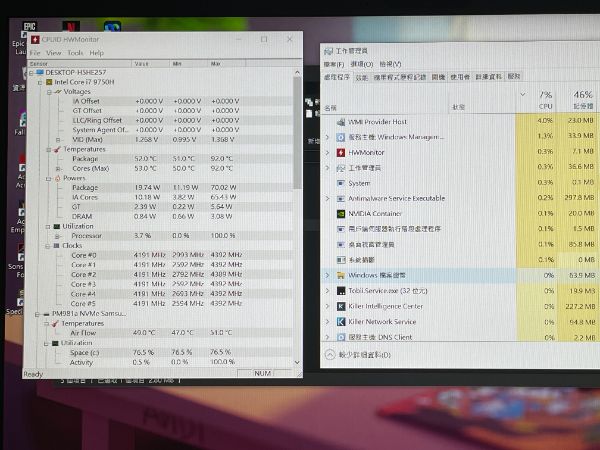Collapse the DESKTOP-HSHE257 tree node
Screen dimensions: 600x450
tap(31, 73)
